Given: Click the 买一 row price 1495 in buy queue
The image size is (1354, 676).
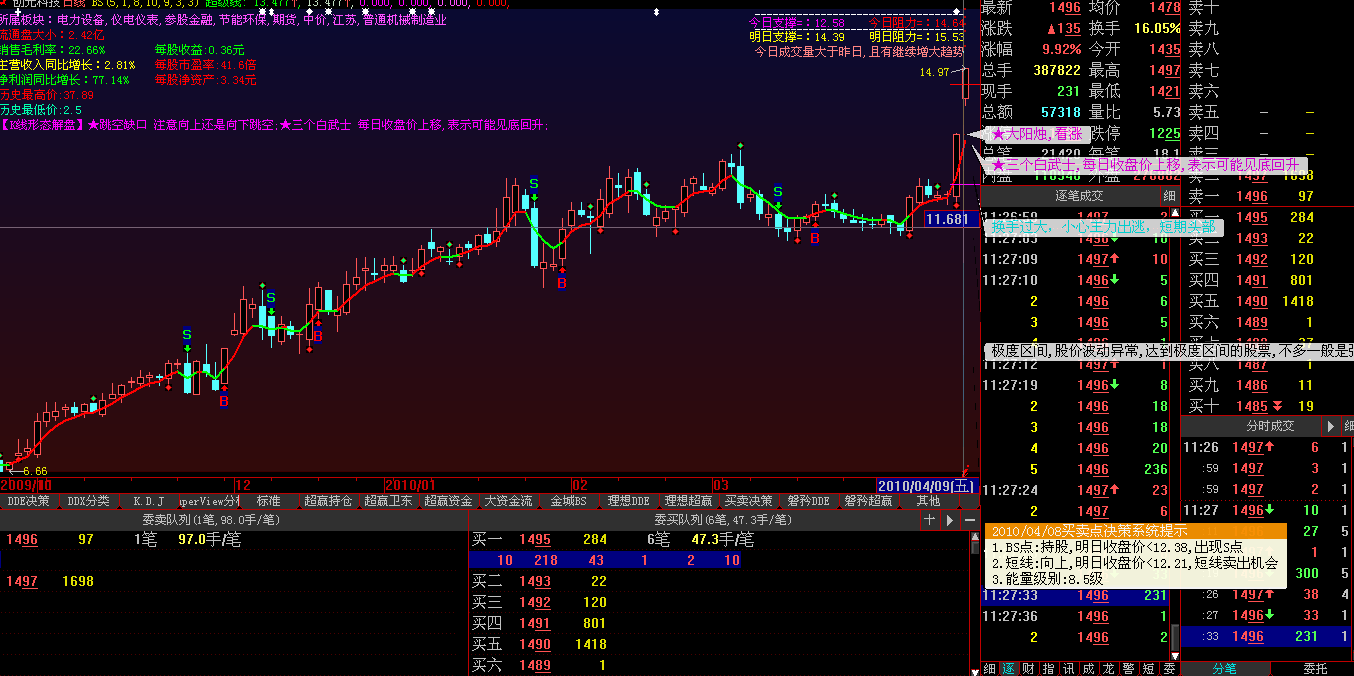Looking at the screenshot, I should [x=535, y=540].
